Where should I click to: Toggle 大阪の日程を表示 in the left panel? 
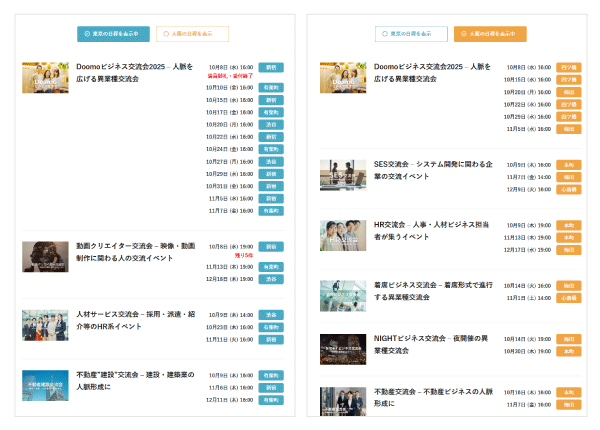click(x=192, y=34)
